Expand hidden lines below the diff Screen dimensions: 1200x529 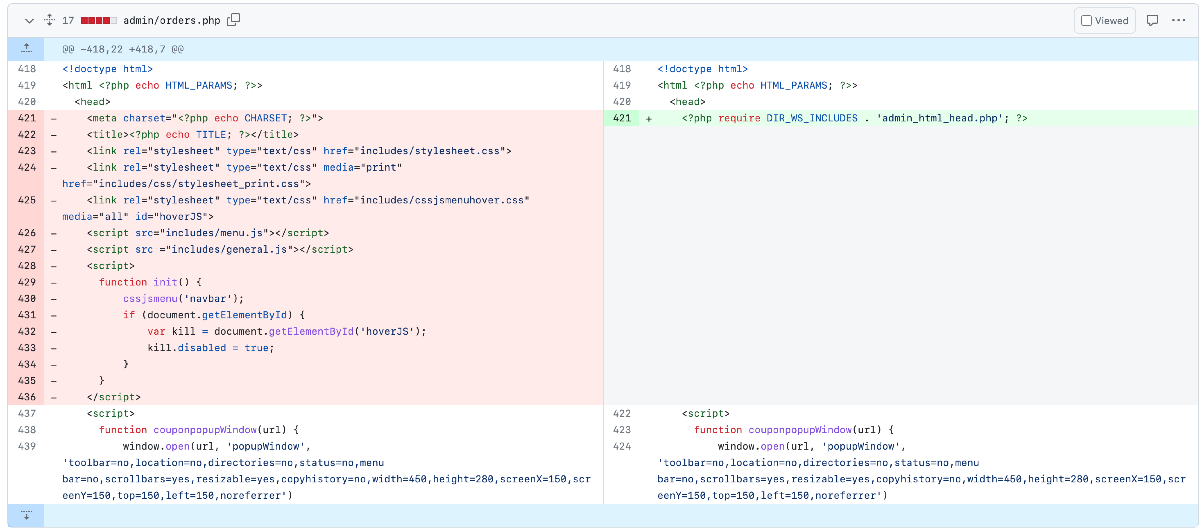pyautogui.click(x=26, y=515)
